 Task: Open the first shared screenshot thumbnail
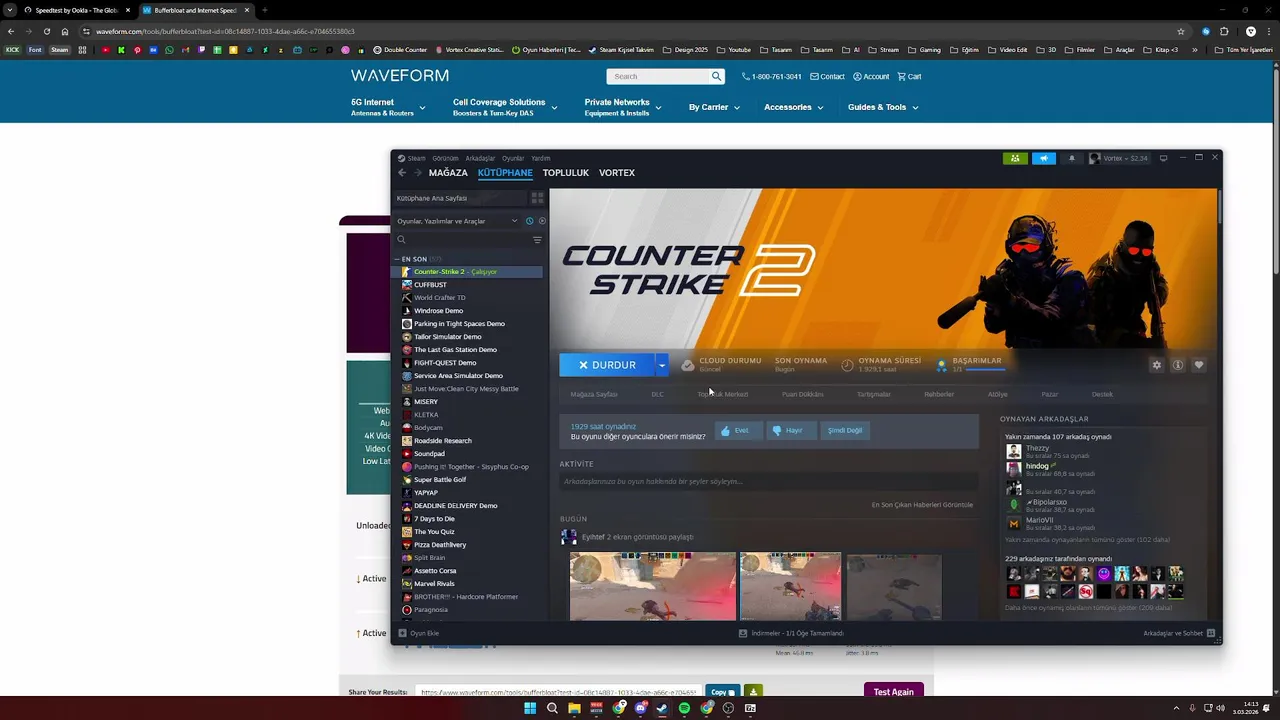pos(652,586)
